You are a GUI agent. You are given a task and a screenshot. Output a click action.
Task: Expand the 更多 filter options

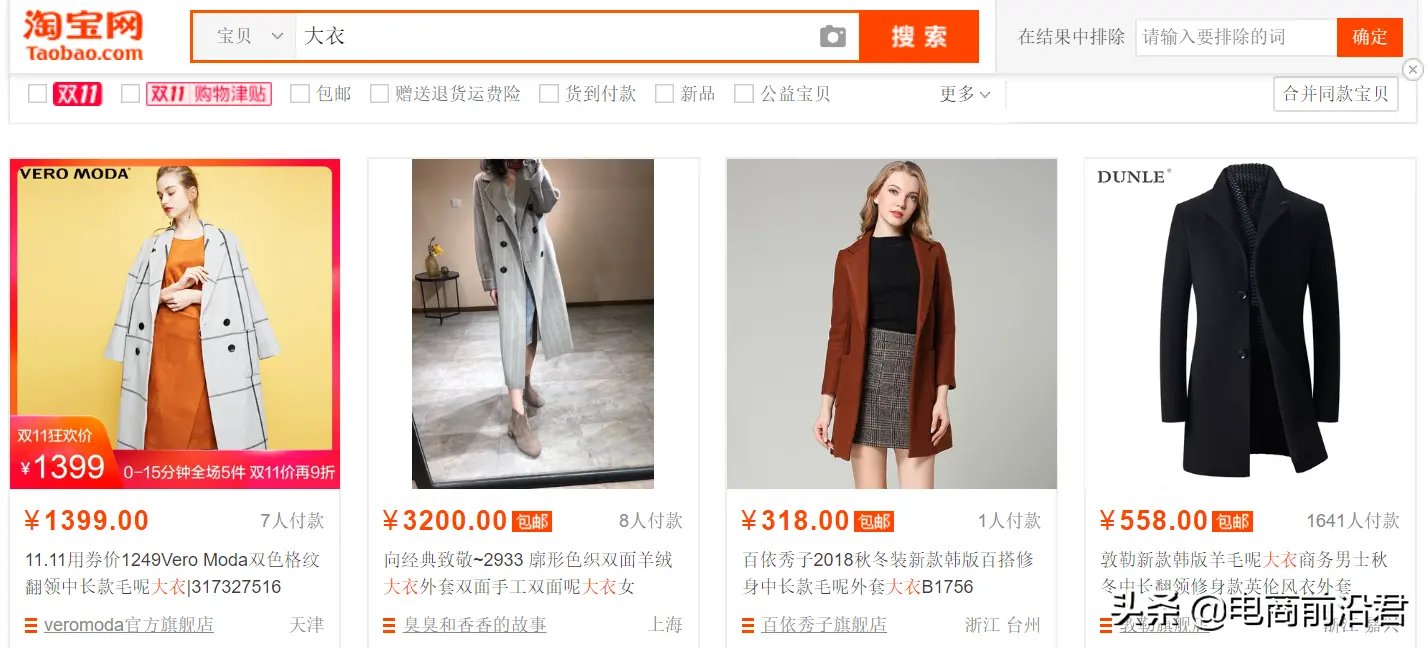965,94
